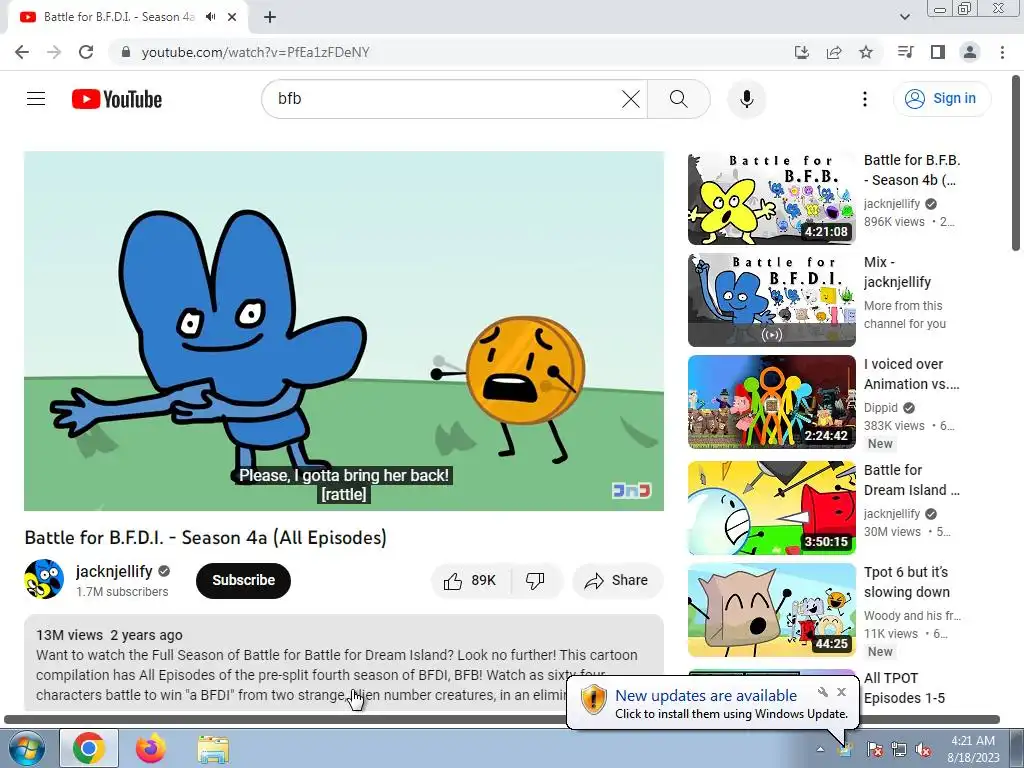Screen dimensions: 1024x768
Task: Open 'I voiced over Animation vs.' title
Action: [x=912, y=374]
